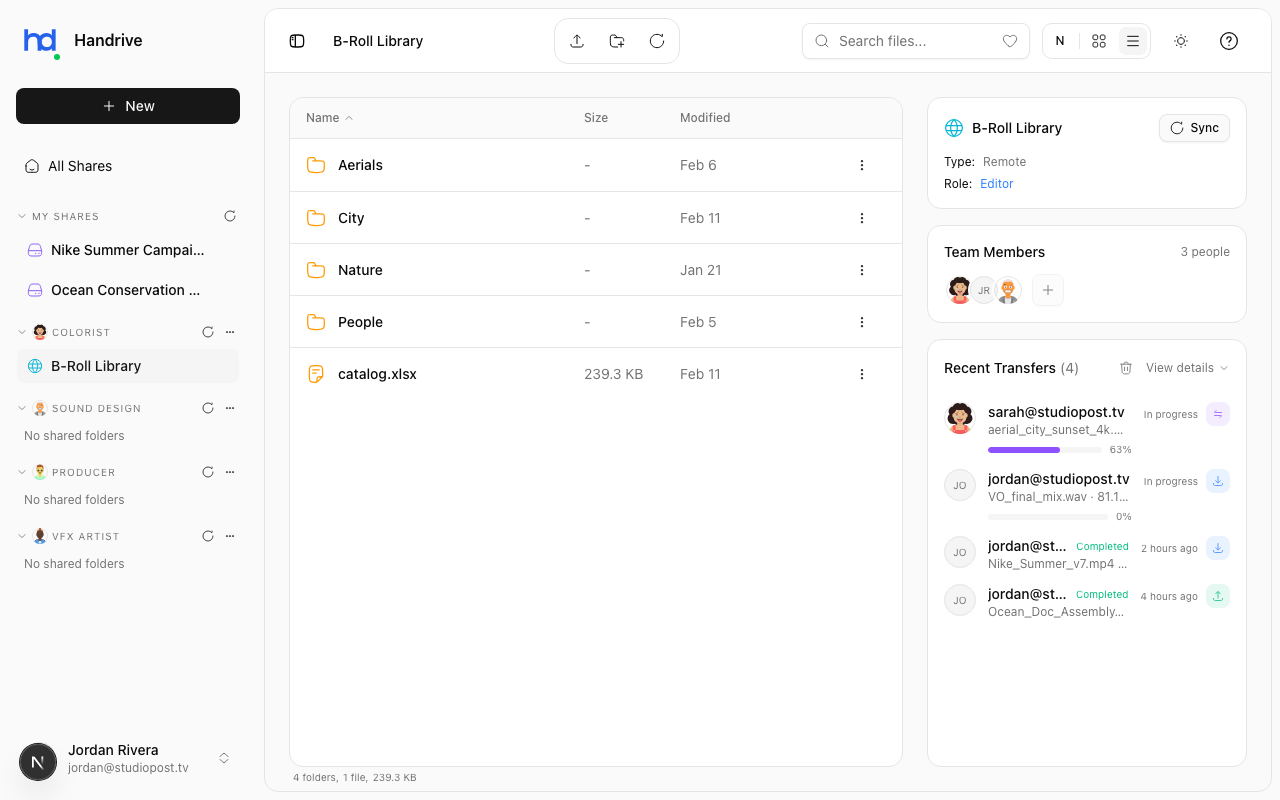
Task: Add a team member with the plus icon
Action: tap(1047, 289)
